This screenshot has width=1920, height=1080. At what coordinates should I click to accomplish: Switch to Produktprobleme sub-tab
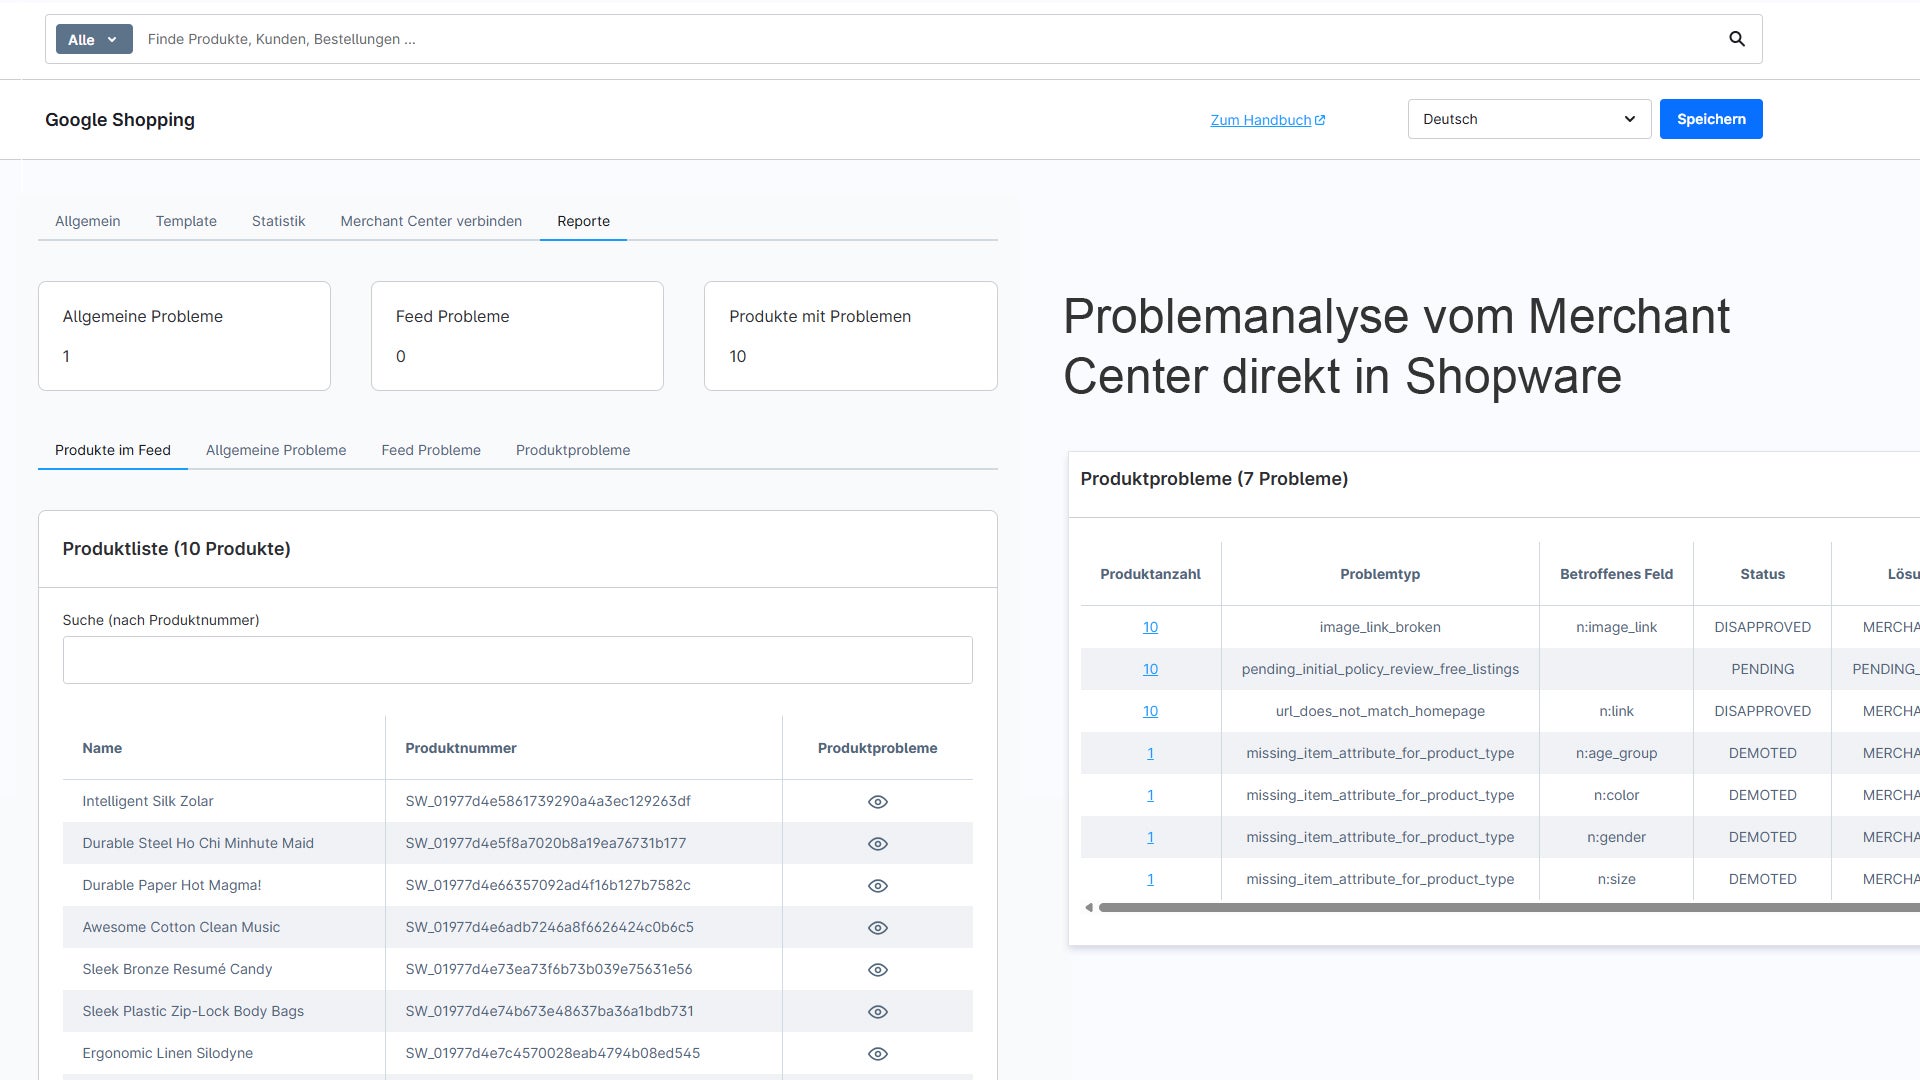pyautogui.click(x=573, y=450)
